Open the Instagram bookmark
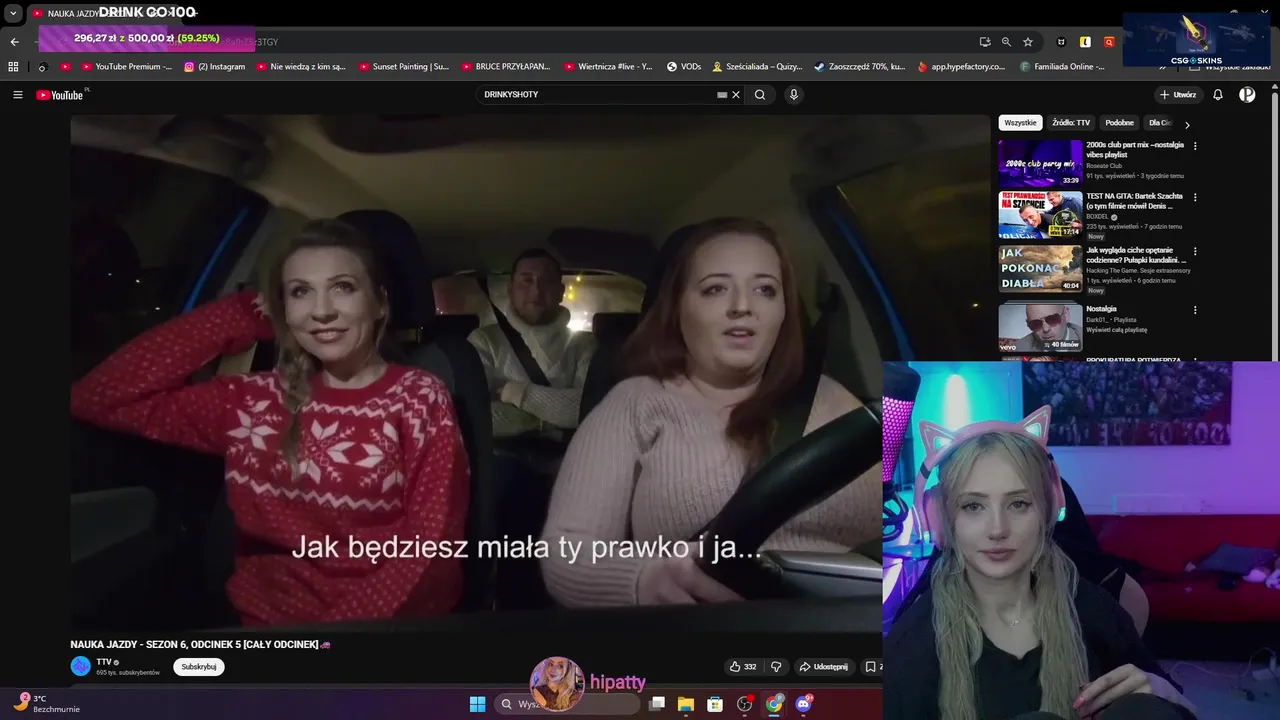Viewport: 1280px width, 720px height. coord(214,67)
